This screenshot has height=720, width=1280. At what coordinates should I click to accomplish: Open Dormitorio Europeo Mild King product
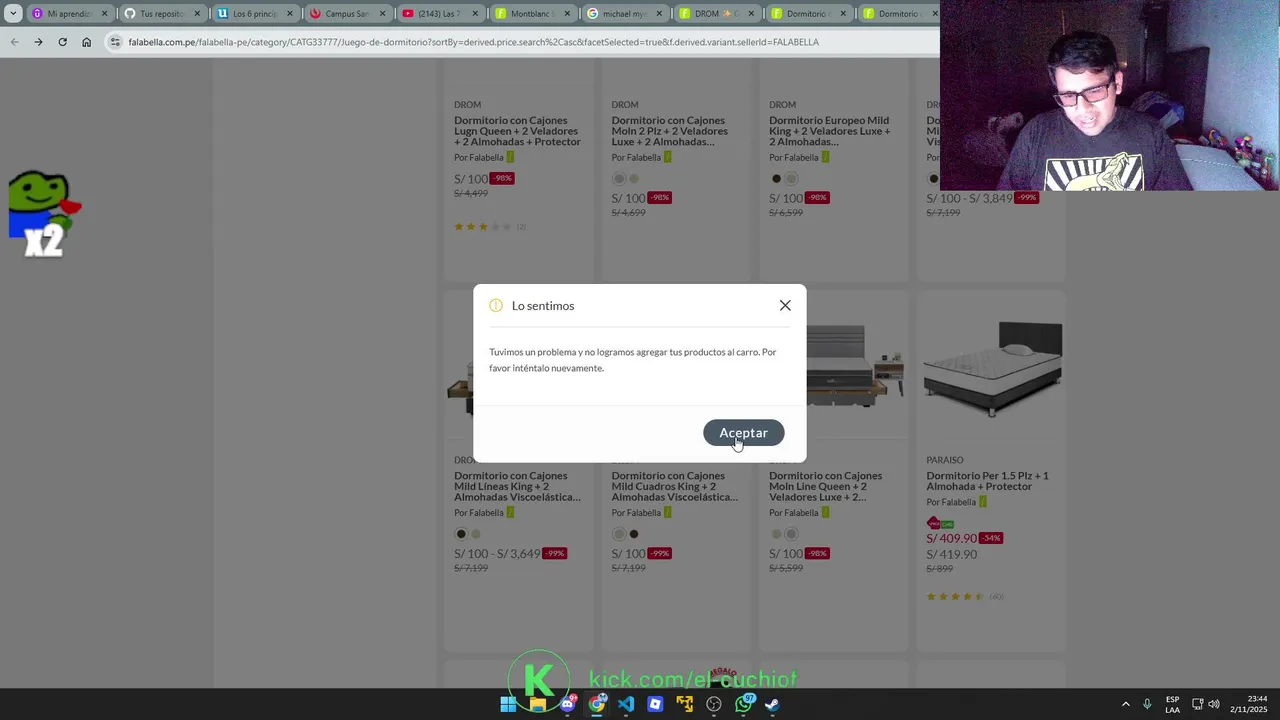point(829,131)
